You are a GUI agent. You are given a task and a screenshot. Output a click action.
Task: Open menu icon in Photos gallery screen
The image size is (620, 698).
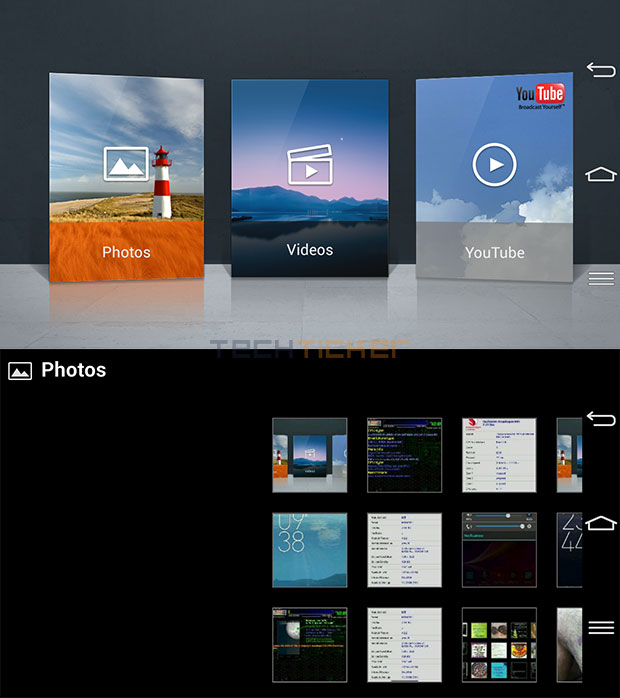point(601,628)
